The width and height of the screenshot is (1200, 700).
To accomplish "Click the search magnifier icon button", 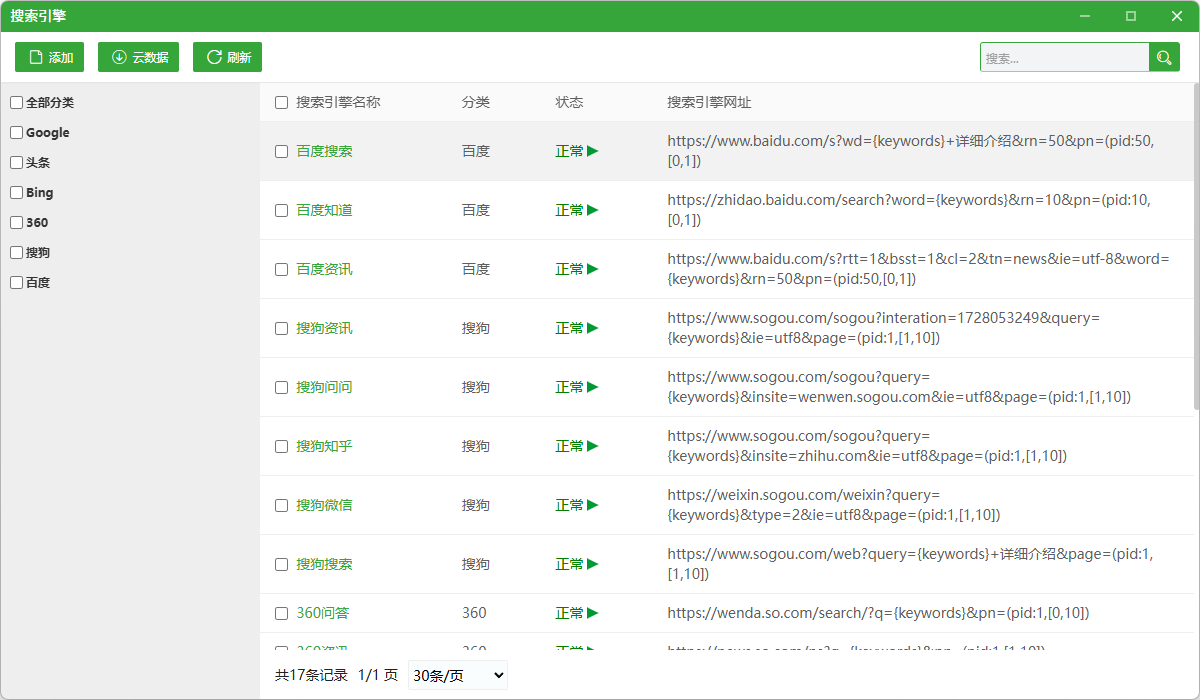I will (x=1164, y=57).
